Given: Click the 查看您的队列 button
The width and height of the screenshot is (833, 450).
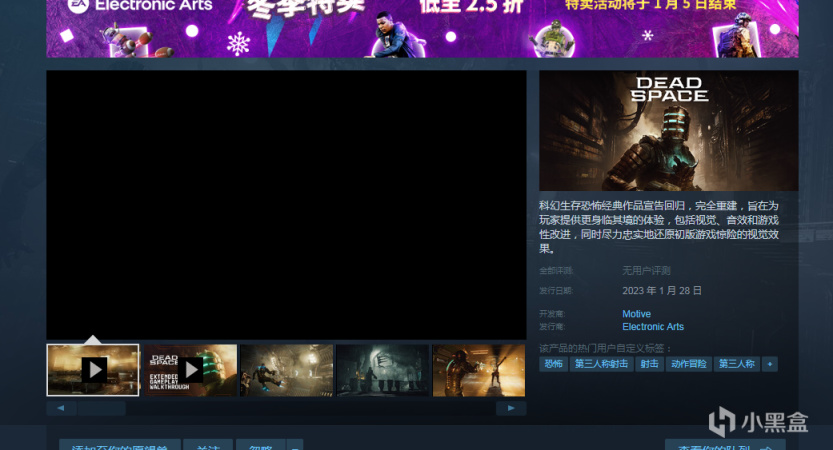Looking at the screenshot, I should tap(725, 446).
